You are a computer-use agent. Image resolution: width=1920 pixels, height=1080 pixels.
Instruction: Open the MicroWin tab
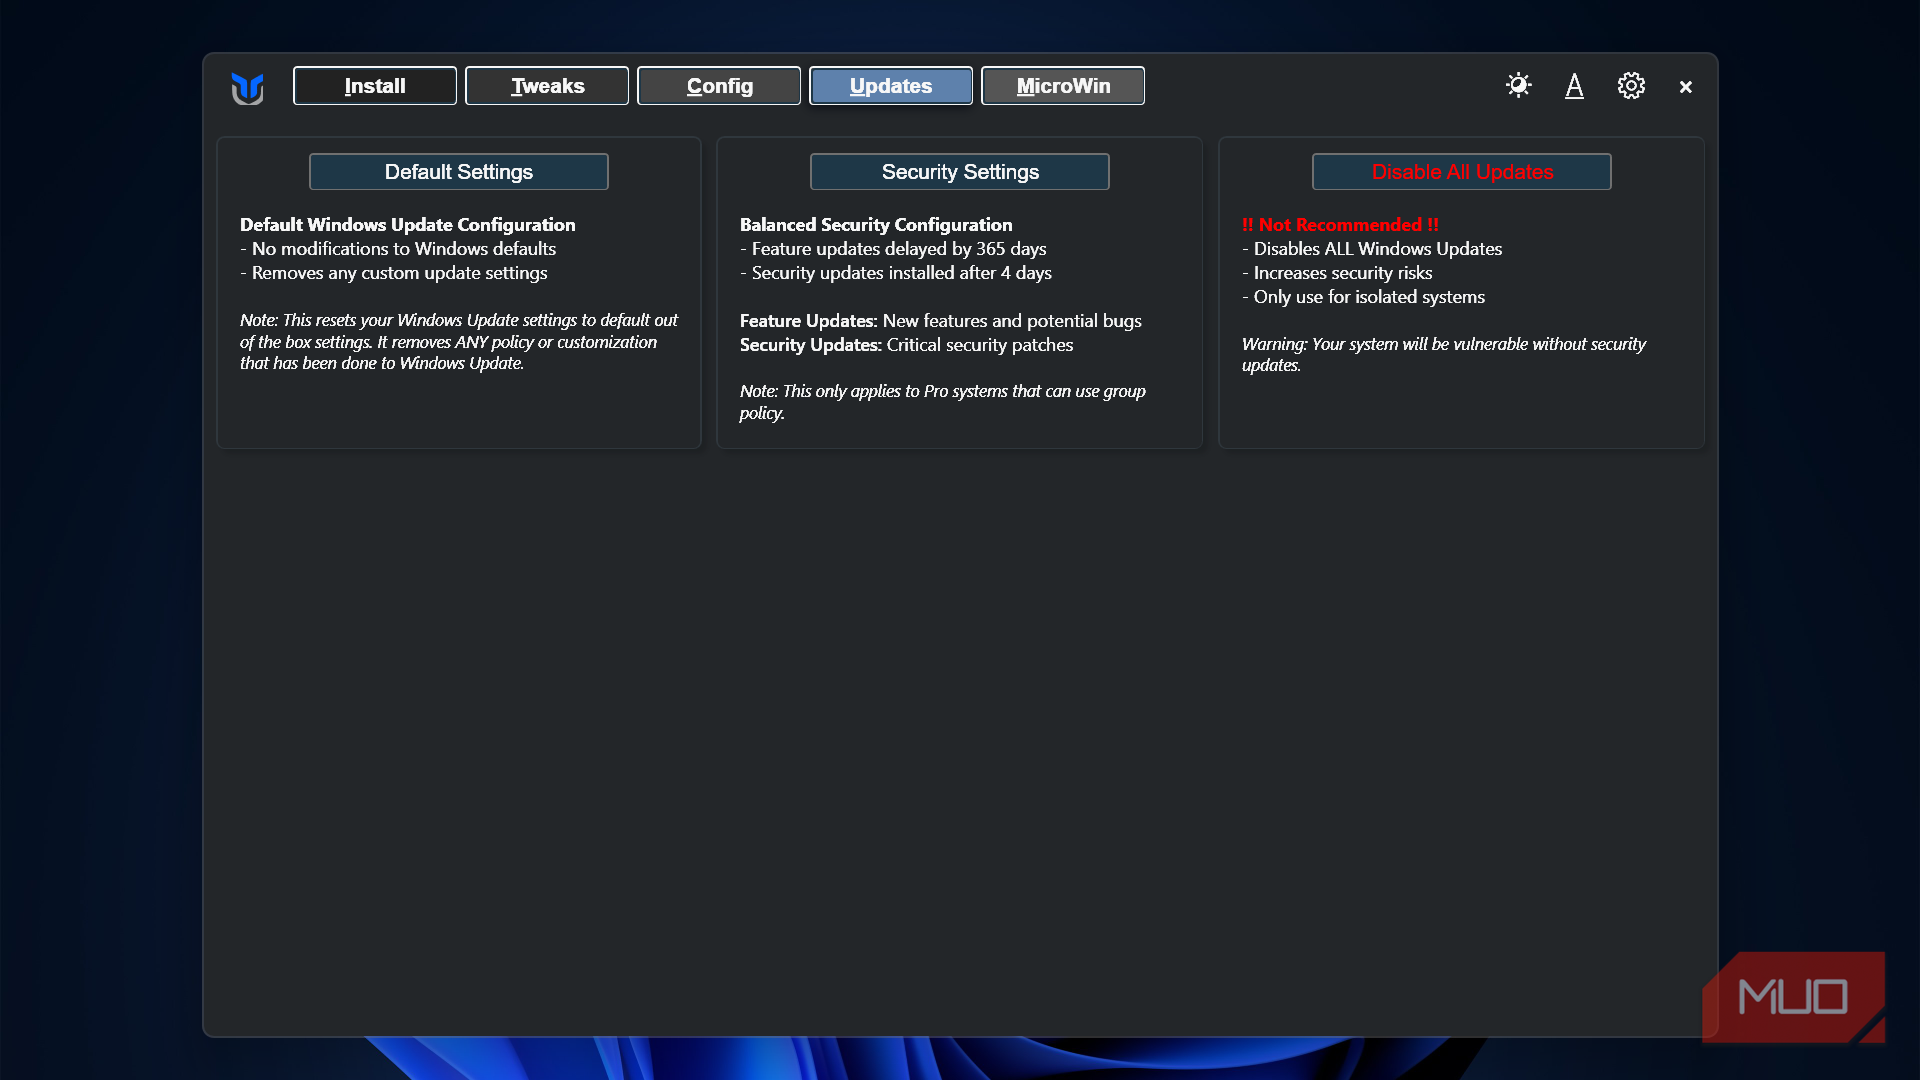(x=1063, y=86)
